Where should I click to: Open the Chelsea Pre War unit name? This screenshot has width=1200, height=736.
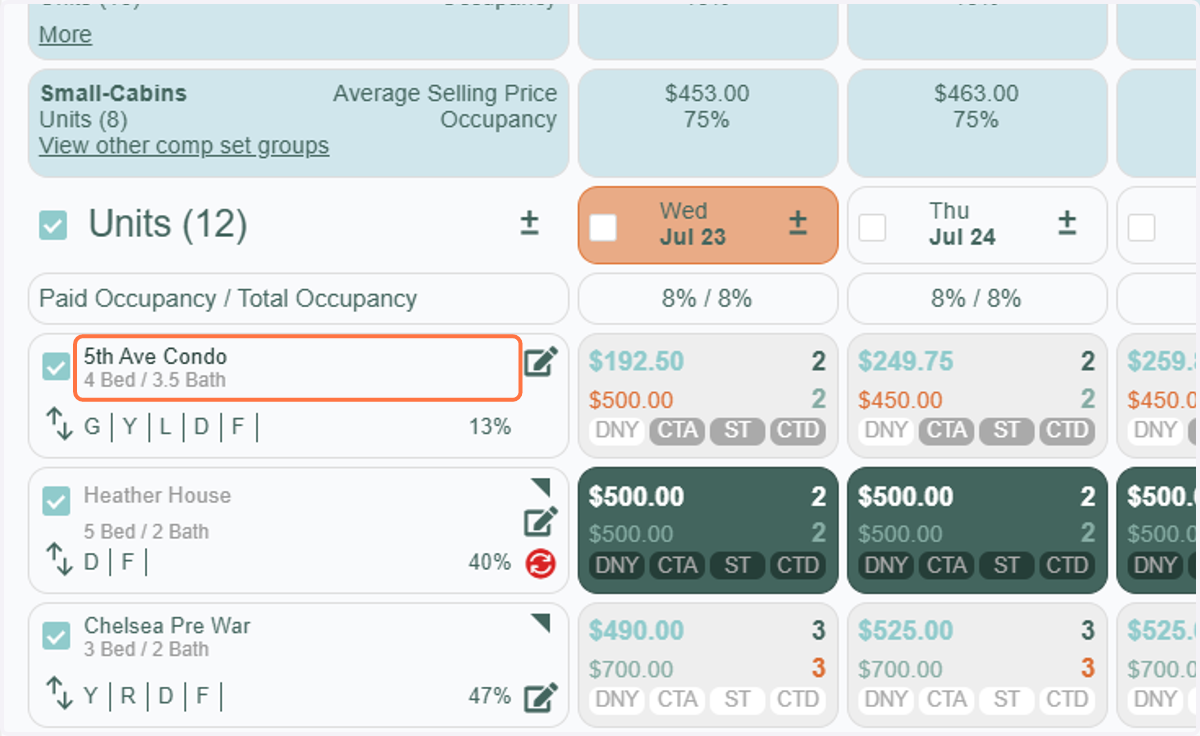pos(167,627)
